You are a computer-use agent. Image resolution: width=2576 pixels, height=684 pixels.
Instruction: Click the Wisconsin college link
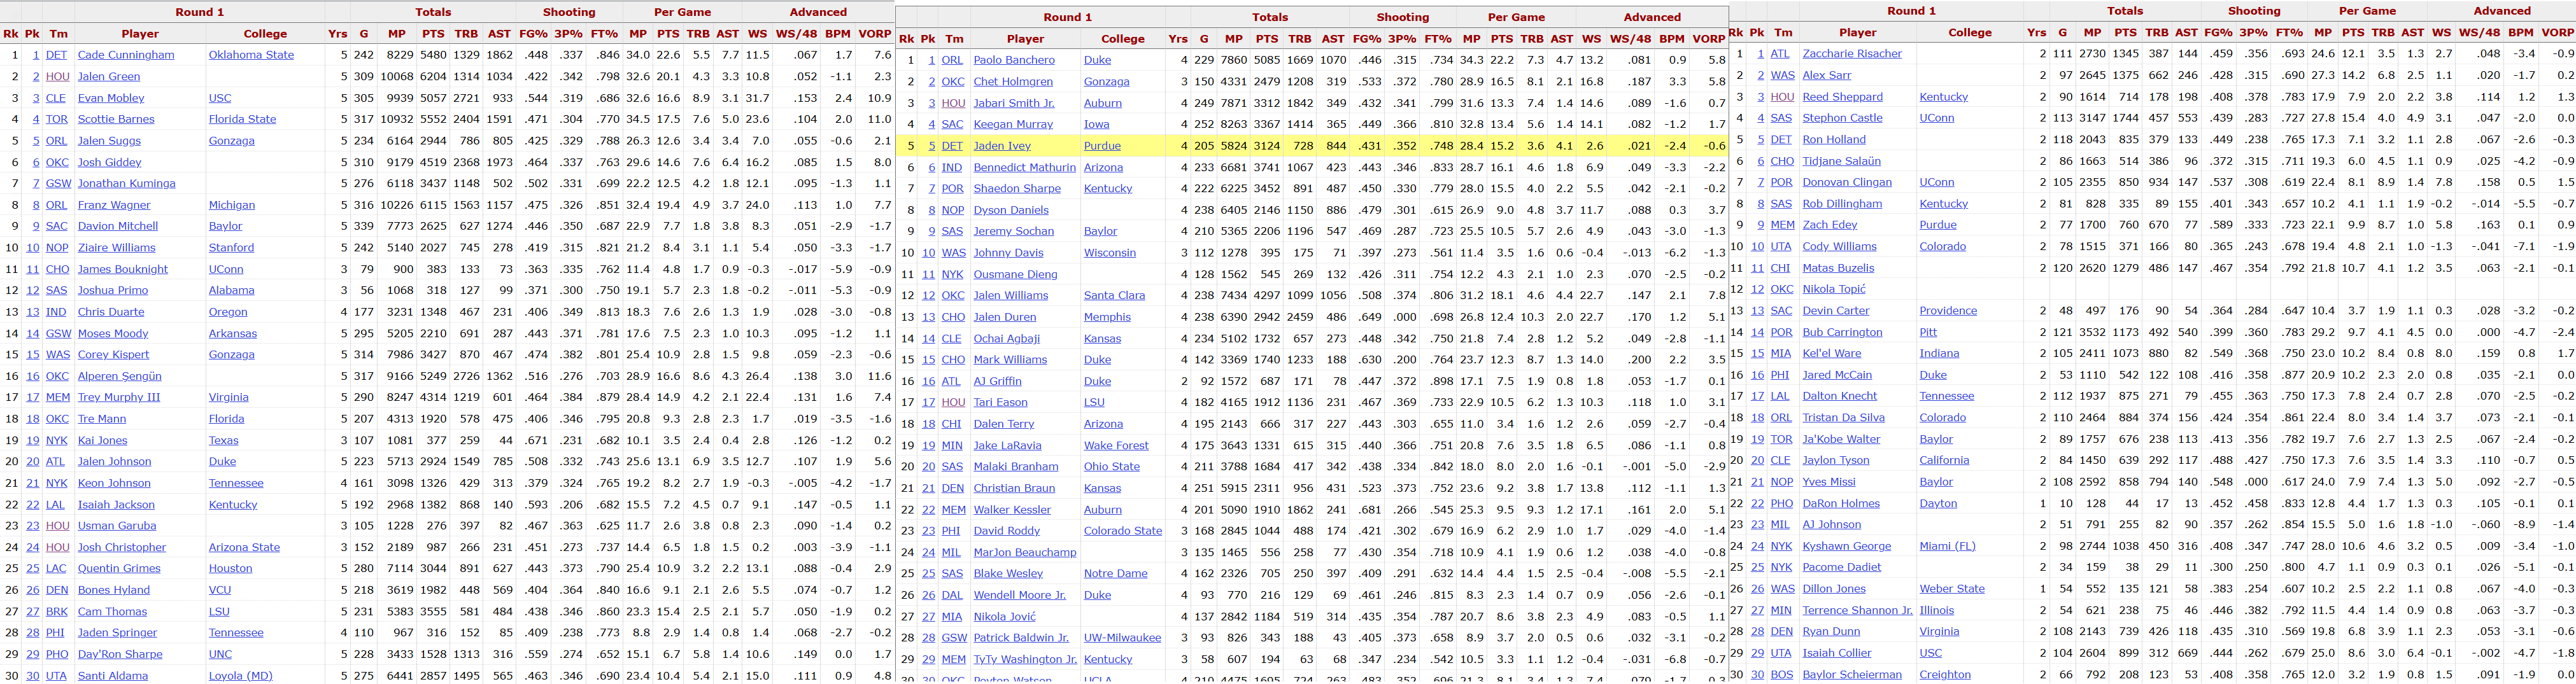[1110, 253]
